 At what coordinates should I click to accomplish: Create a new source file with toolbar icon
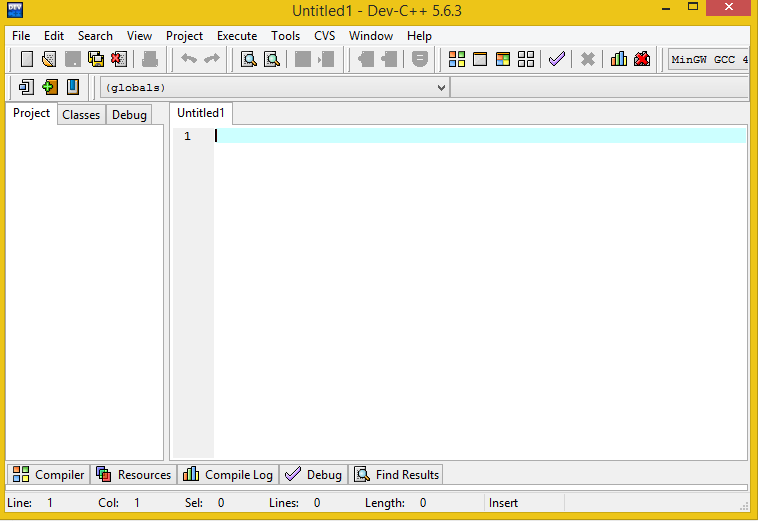[x=27, y=59]
